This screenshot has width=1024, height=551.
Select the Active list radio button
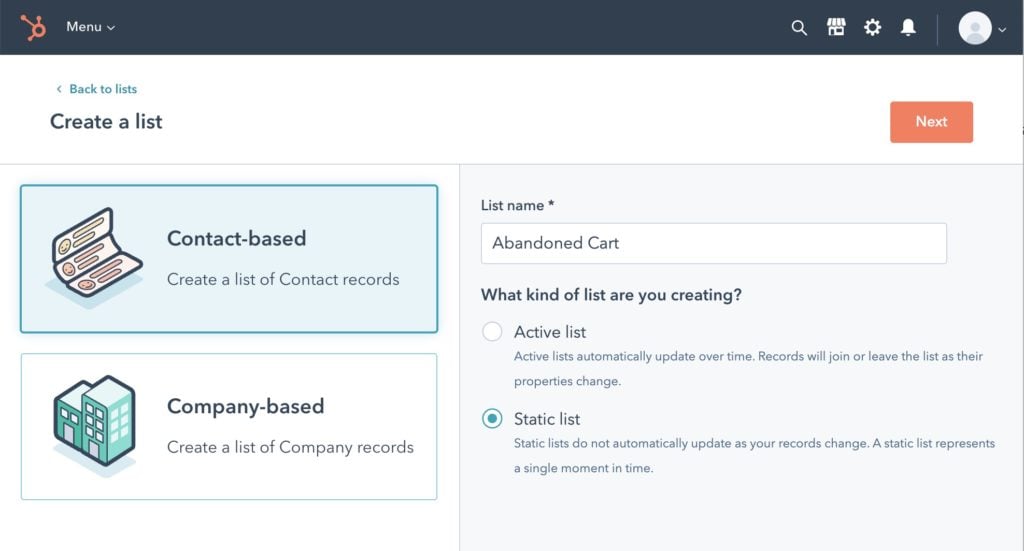492,332
